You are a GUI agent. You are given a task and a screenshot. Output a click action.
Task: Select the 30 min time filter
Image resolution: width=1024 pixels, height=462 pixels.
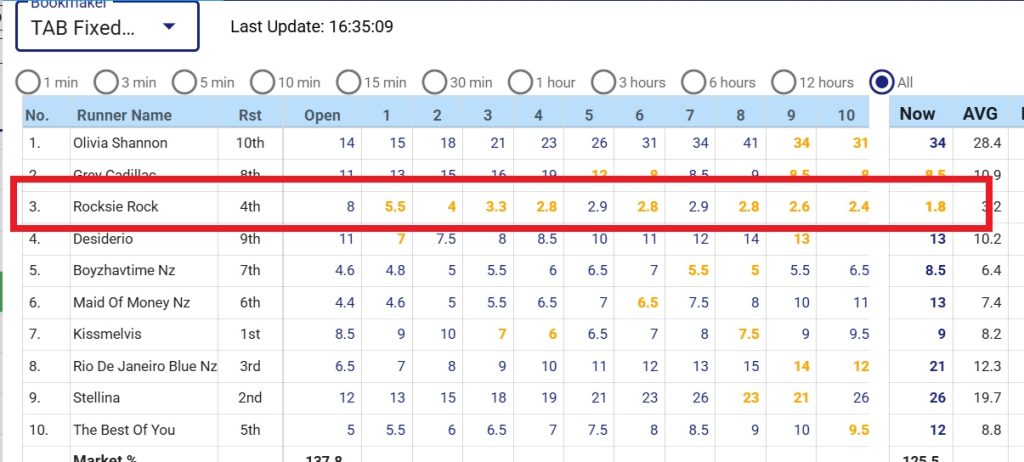pyautogui.click(x=434, y=82)
